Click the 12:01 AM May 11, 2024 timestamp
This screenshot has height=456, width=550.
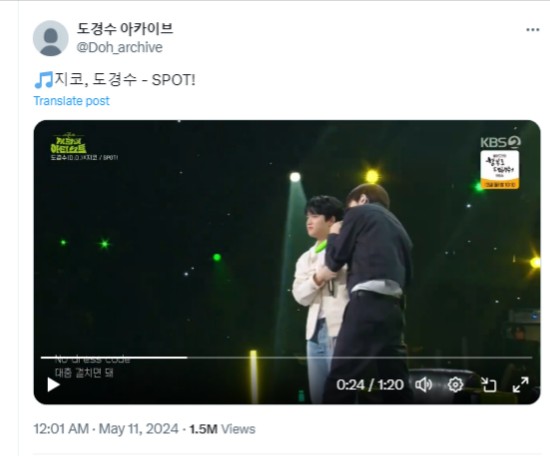click(106, 429)
